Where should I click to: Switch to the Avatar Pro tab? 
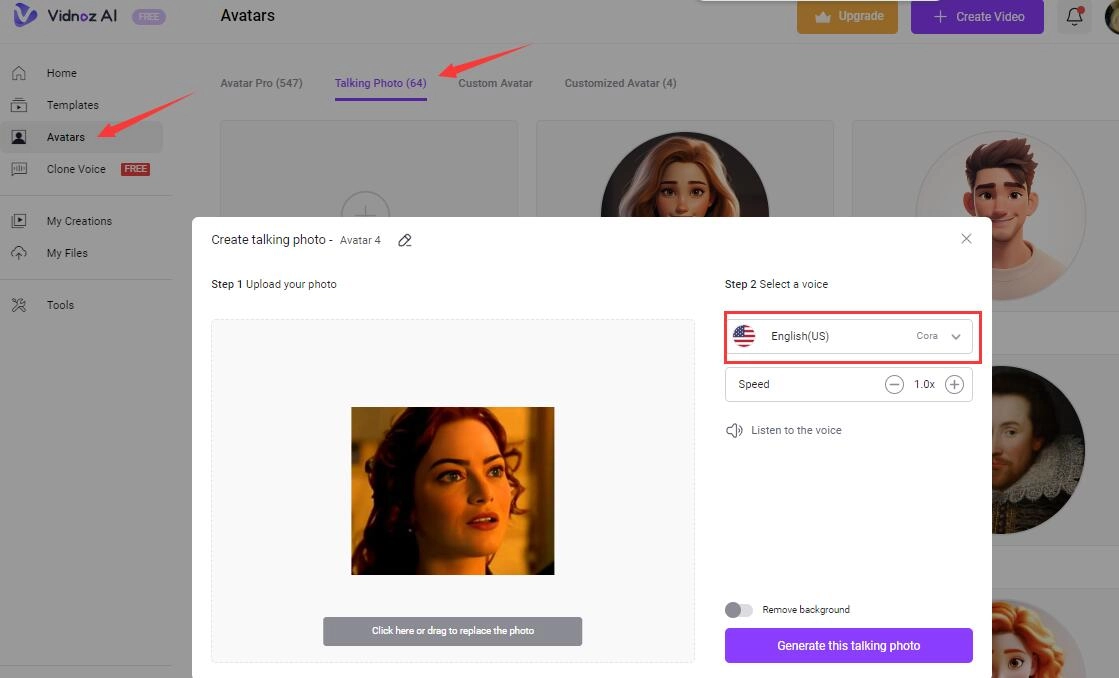pyautogui.click(x=261, y=83)
